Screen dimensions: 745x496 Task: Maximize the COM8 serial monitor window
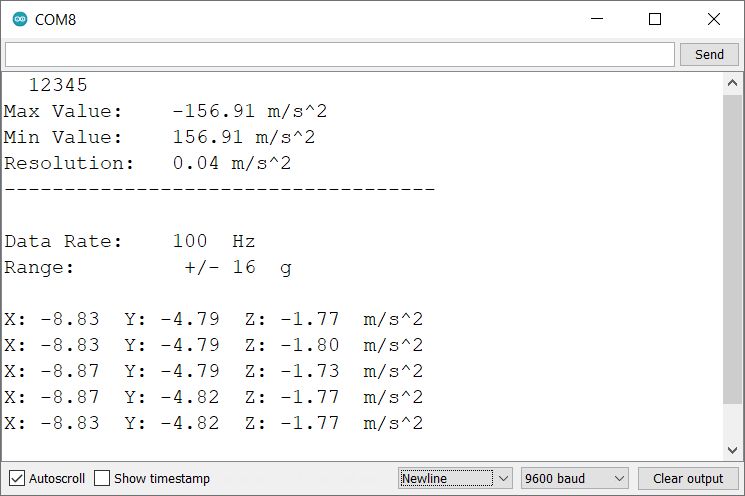coord(655,19)
